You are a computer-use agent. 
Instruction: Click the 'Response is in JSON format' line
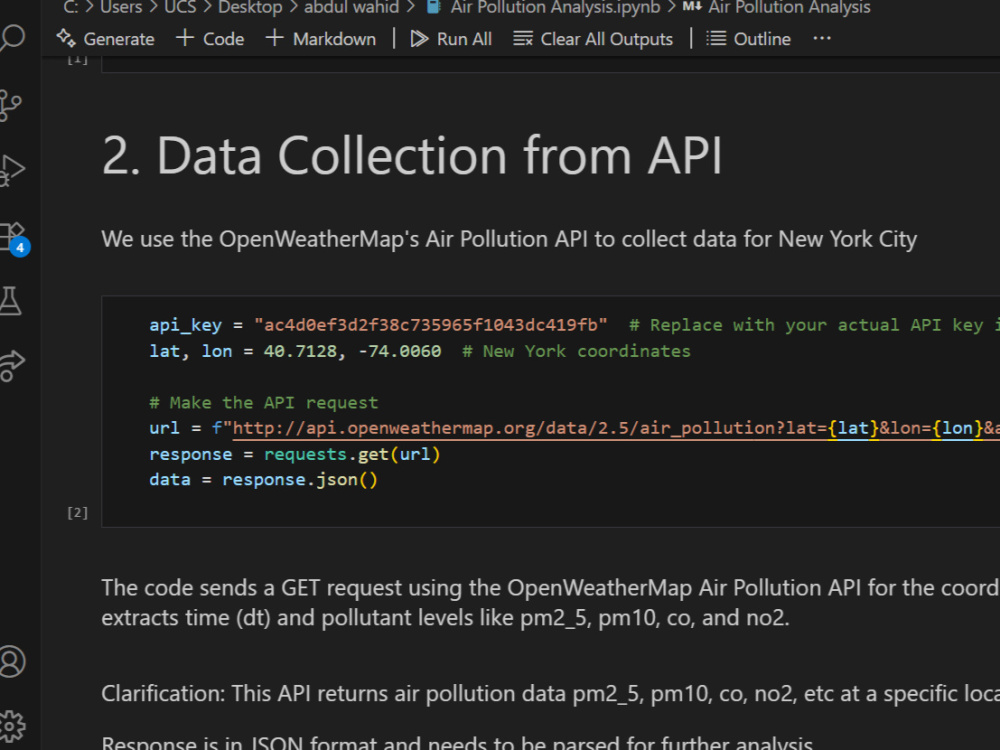[457, 743]
